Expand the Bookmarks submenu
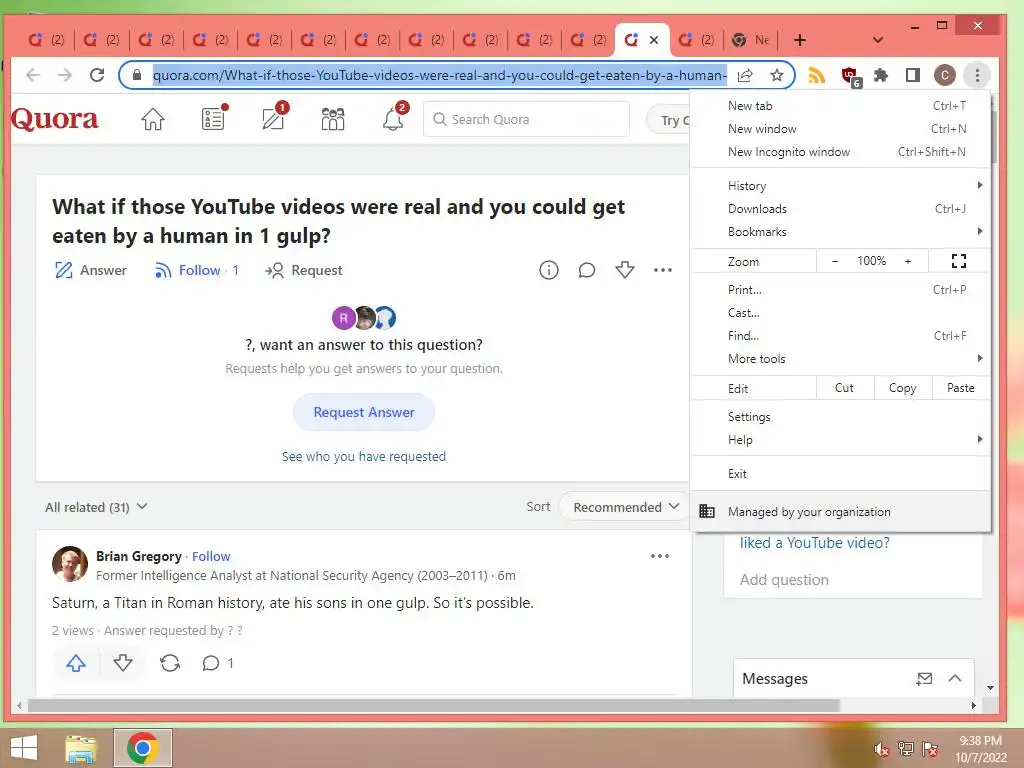This screenshot has height=768, width=1024. coord(840,232)
